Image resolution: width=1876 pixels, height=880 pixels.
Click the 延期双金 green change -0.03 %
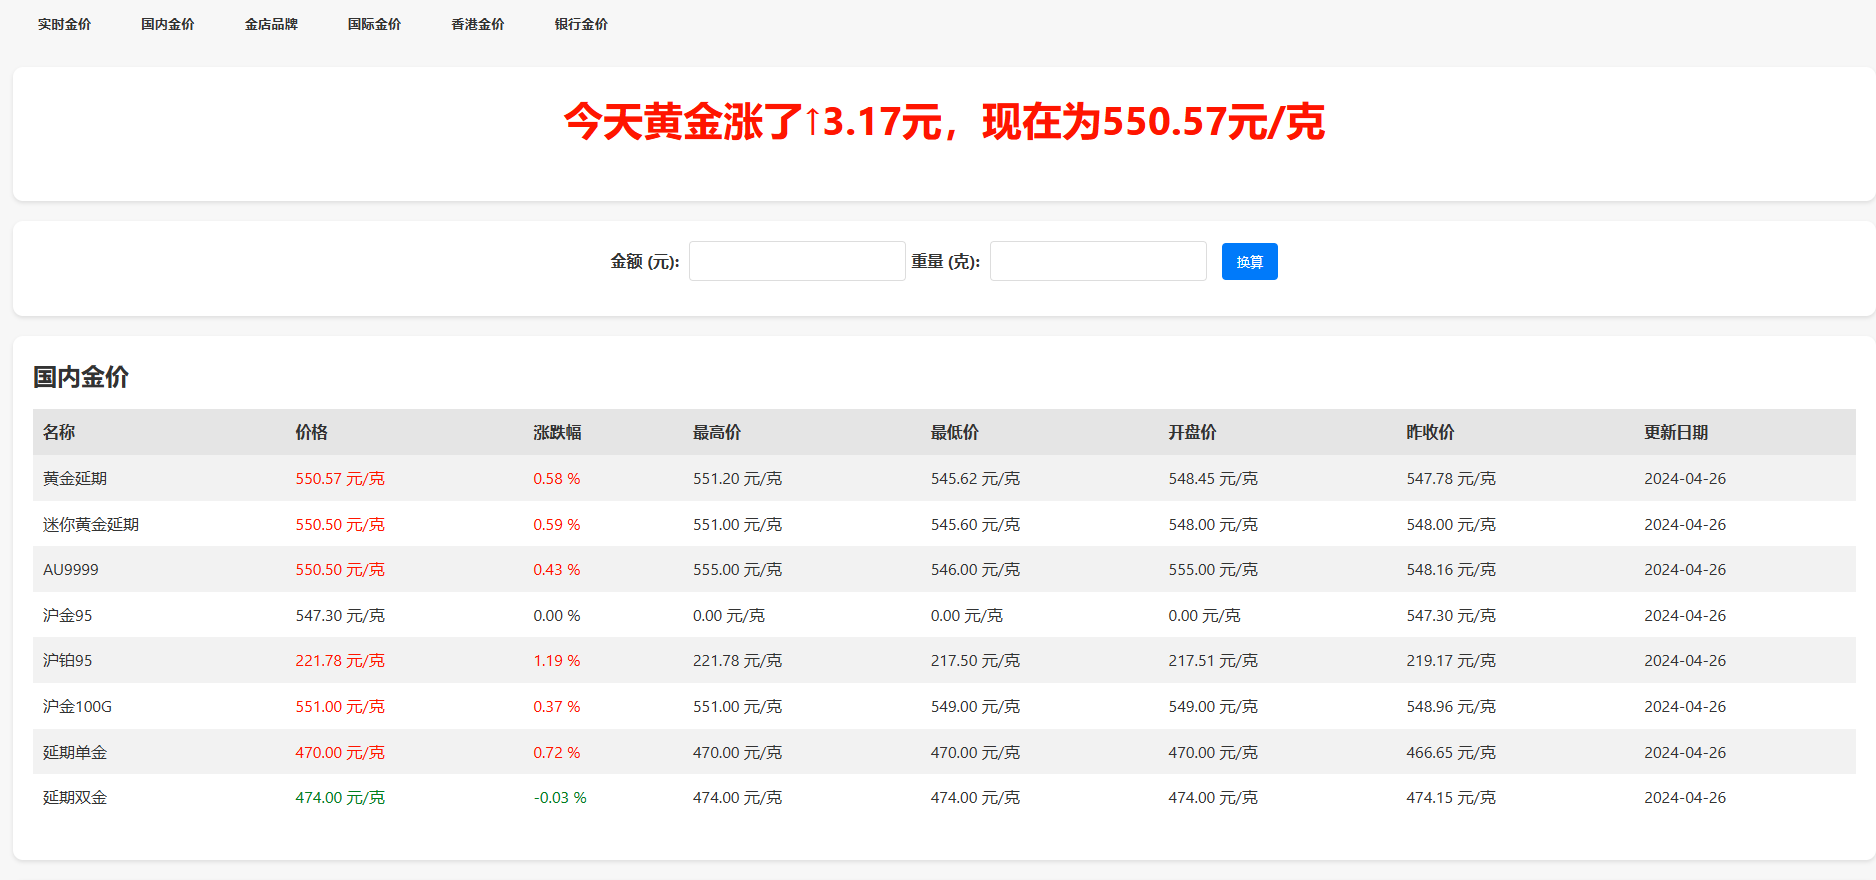(x=560, y=798)
